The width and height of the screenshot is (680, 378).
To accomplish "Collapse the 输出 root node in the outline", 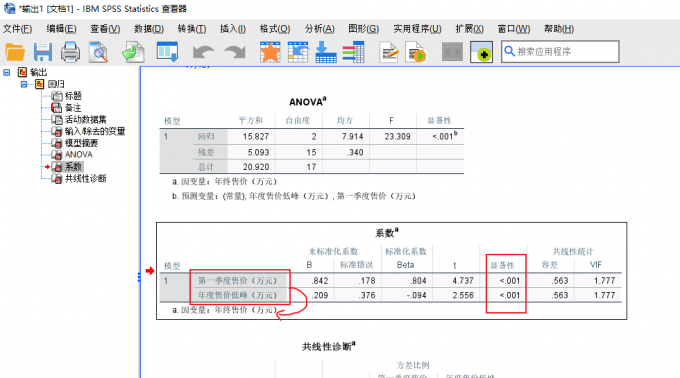I will [7, 72].
